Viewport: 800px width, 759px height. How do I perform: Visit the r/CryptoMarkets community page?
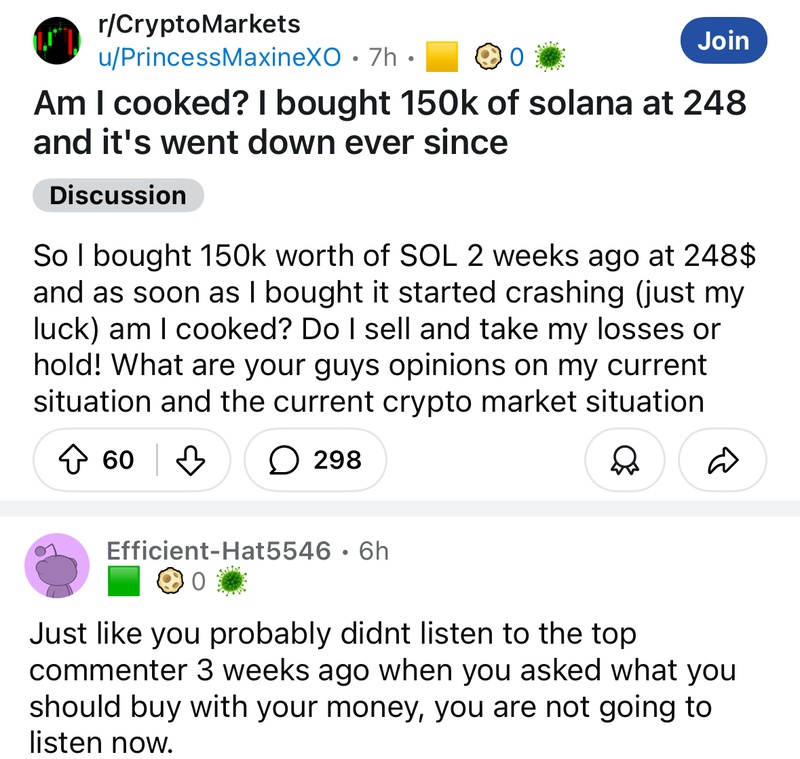[196, 23]
